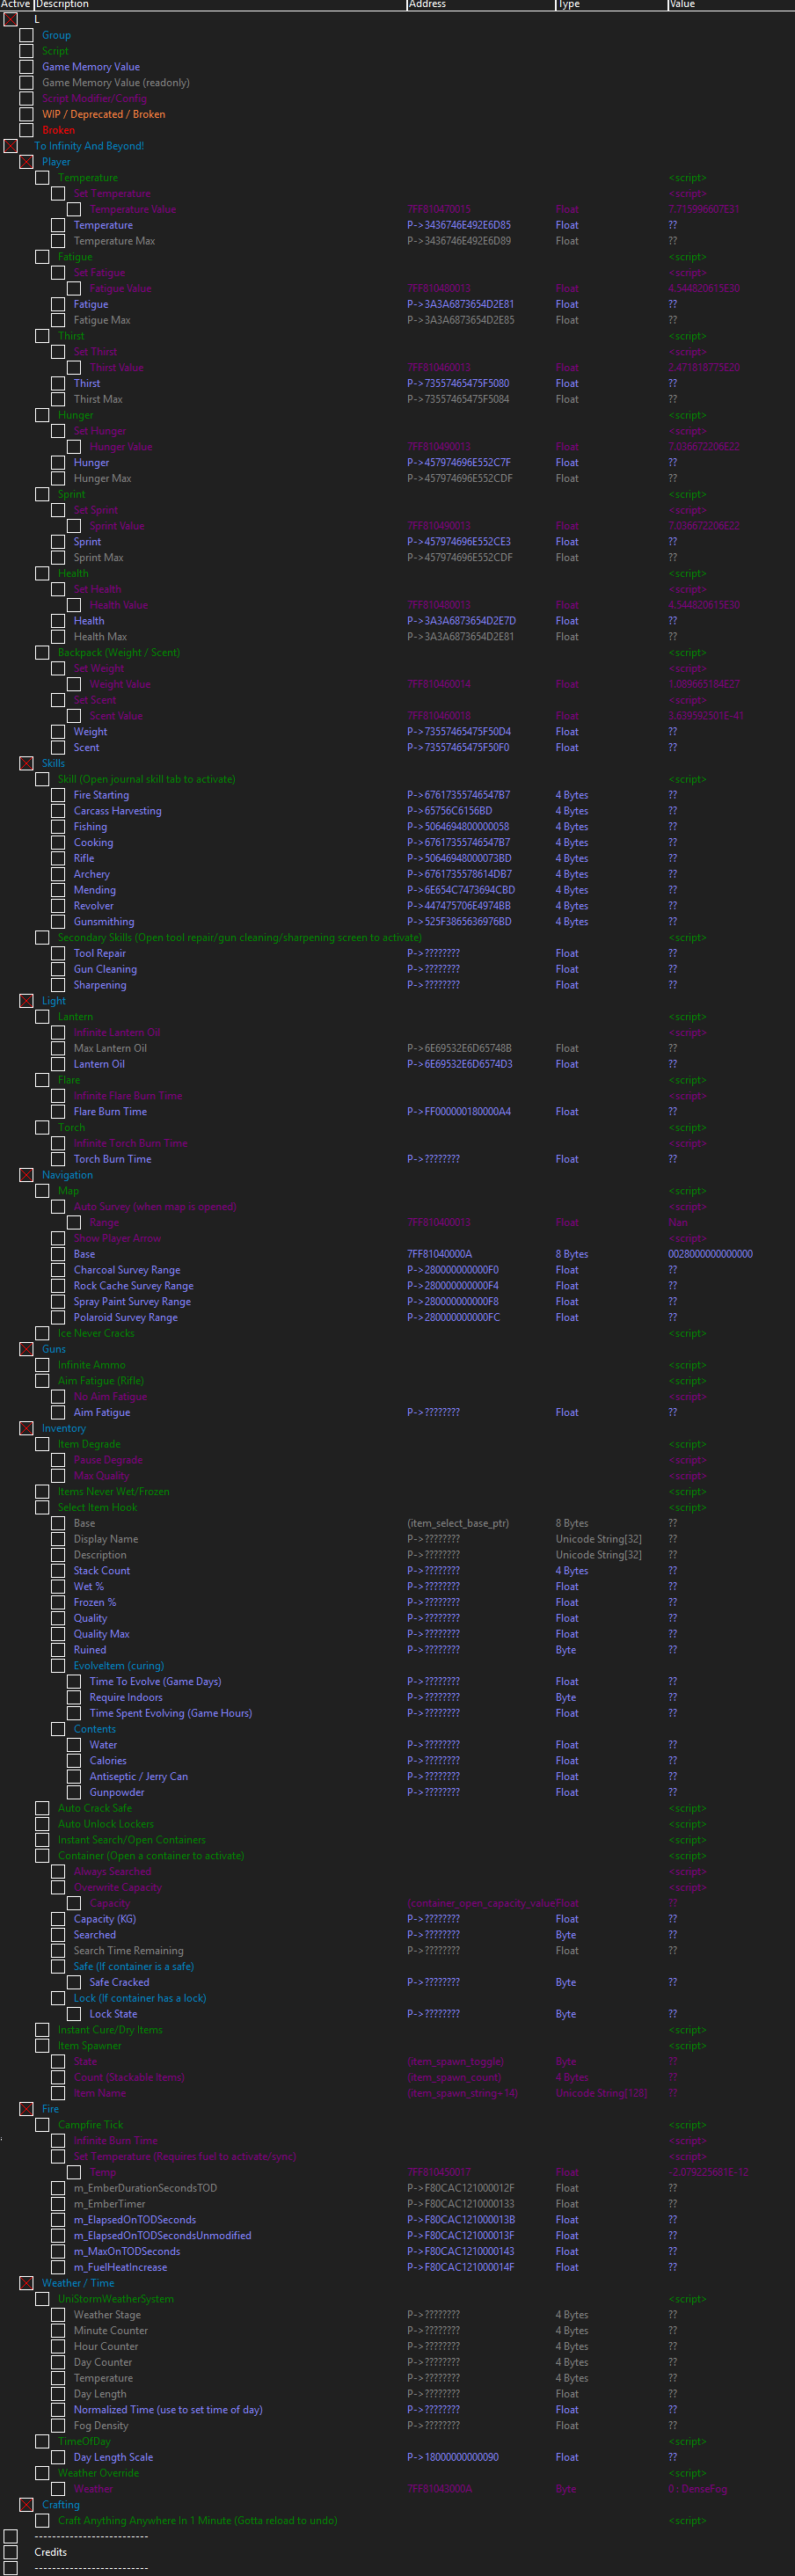Enable the Hunger script checkbox
The image size is (795, 2576).
[42, 415]
